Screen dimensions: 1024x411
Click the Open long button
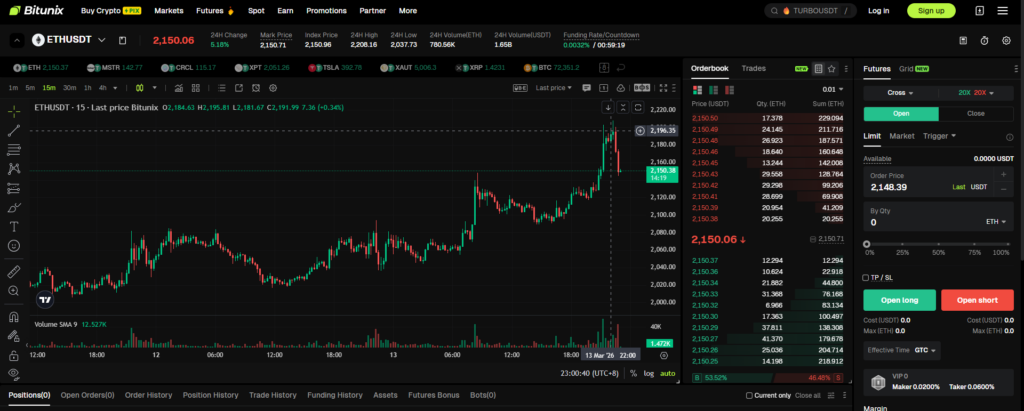899,300
